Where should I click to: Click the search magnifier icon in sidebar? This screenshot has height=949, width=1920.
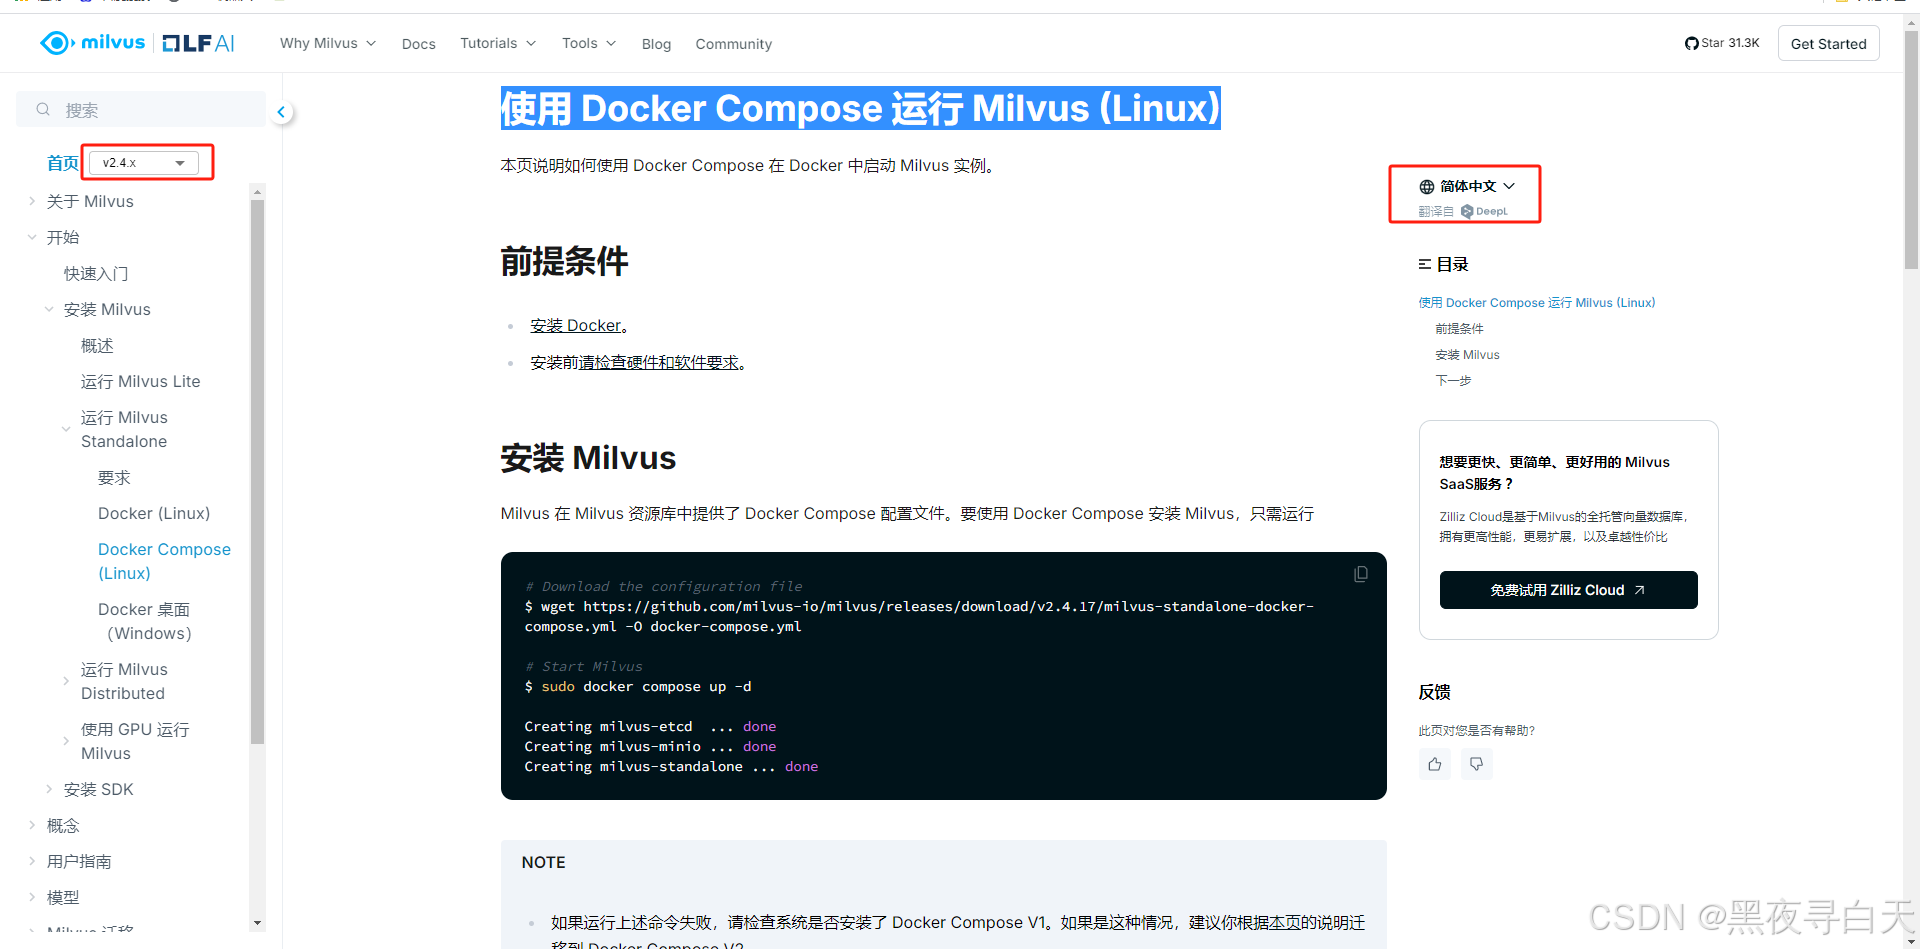pyautogui.click(x=42, y=108)
